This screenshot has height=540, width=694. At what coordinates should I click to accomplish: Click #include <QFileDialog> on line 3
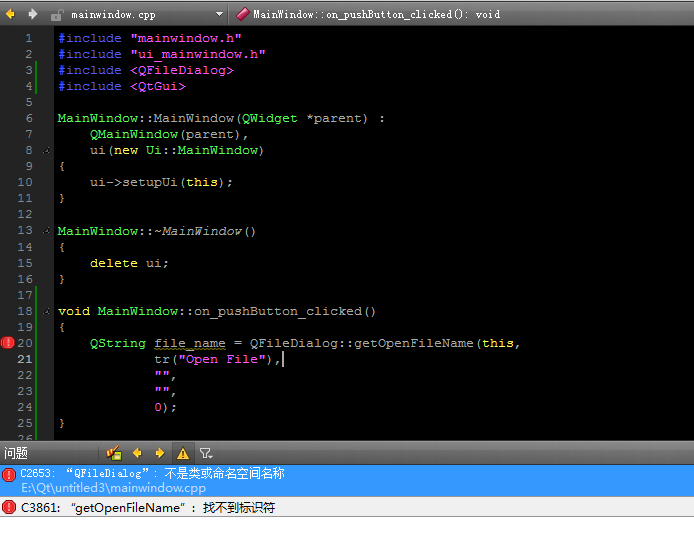coord(146,70)
